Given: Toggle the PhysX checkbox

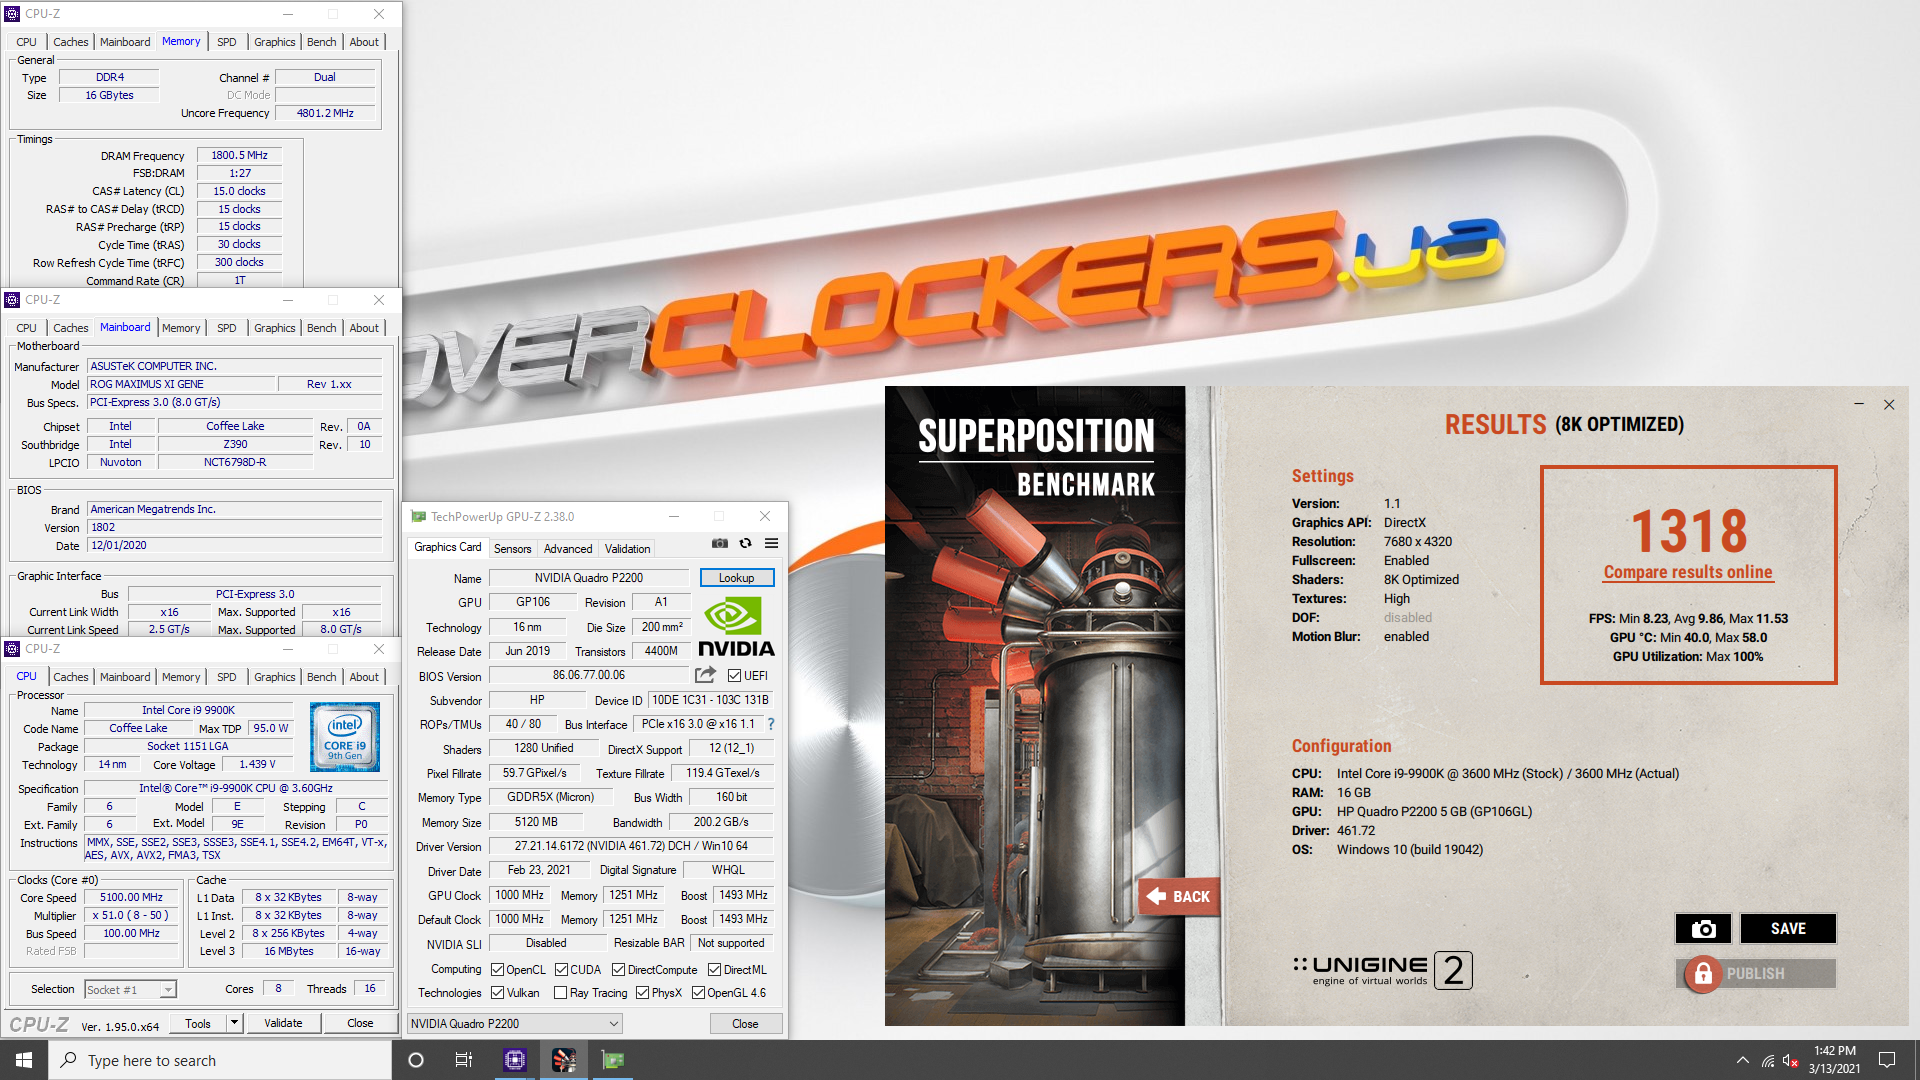Looking at the screenshot, I should point(643,992).
